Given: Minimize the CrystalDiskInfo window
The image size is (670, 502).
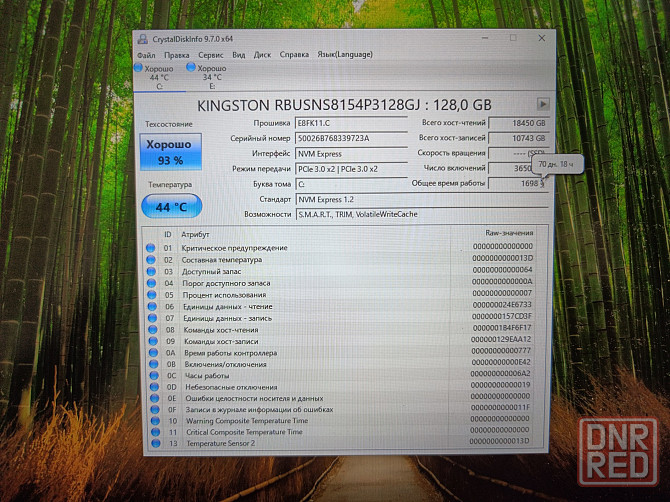Looking at the screenshot, I should [x=485, y=38].
